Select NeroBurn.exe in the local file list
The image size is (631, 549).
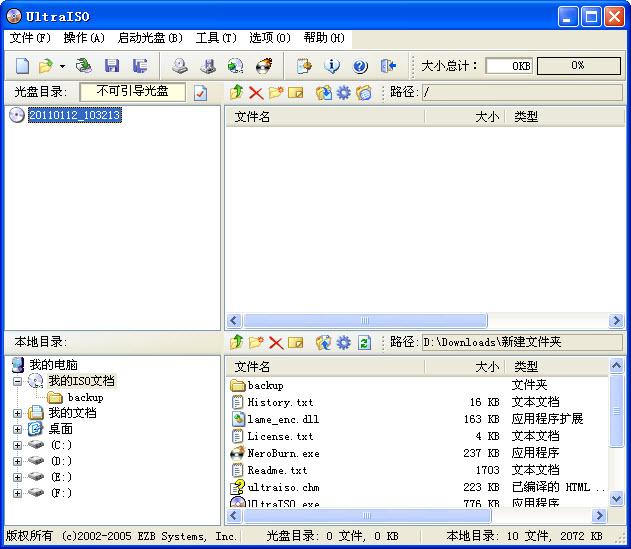click(x=283, y=454)
